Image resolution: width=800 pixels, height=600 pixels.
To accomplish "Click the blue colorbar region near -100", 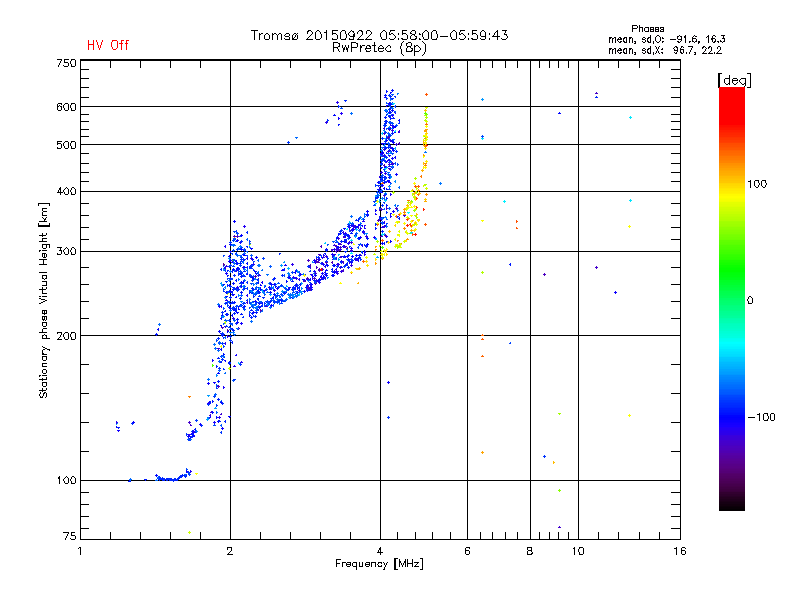I will pyautogui.click(x=732, y=417).
